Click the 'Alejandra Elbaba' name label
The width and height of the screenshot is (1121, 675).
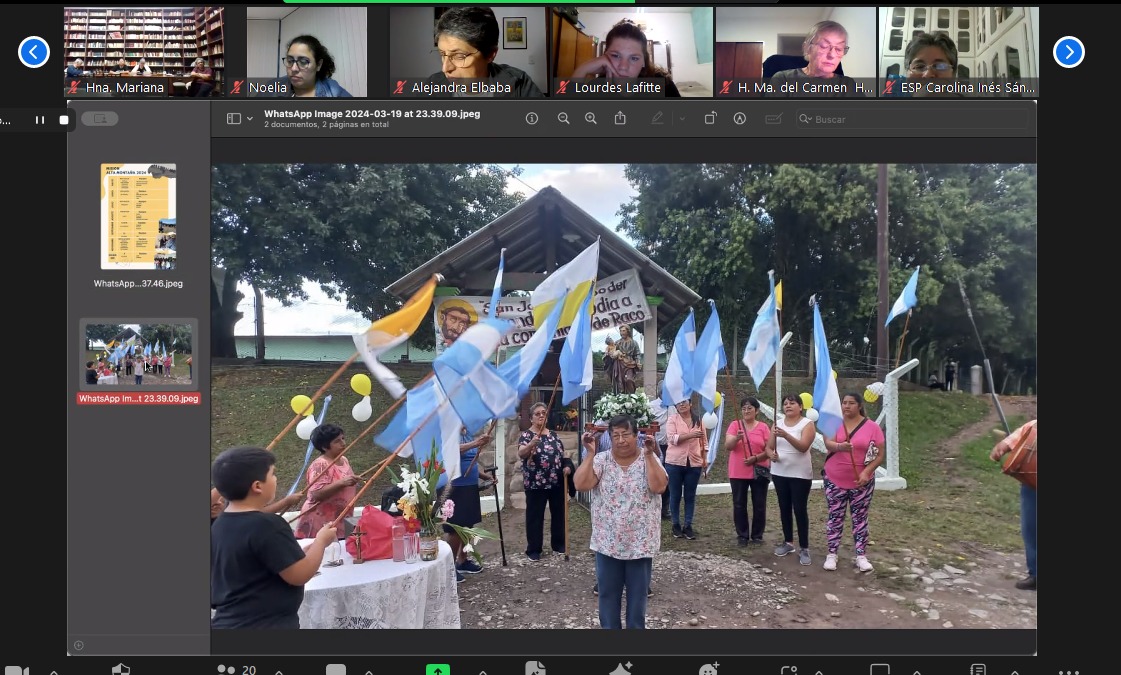point(461,88)
